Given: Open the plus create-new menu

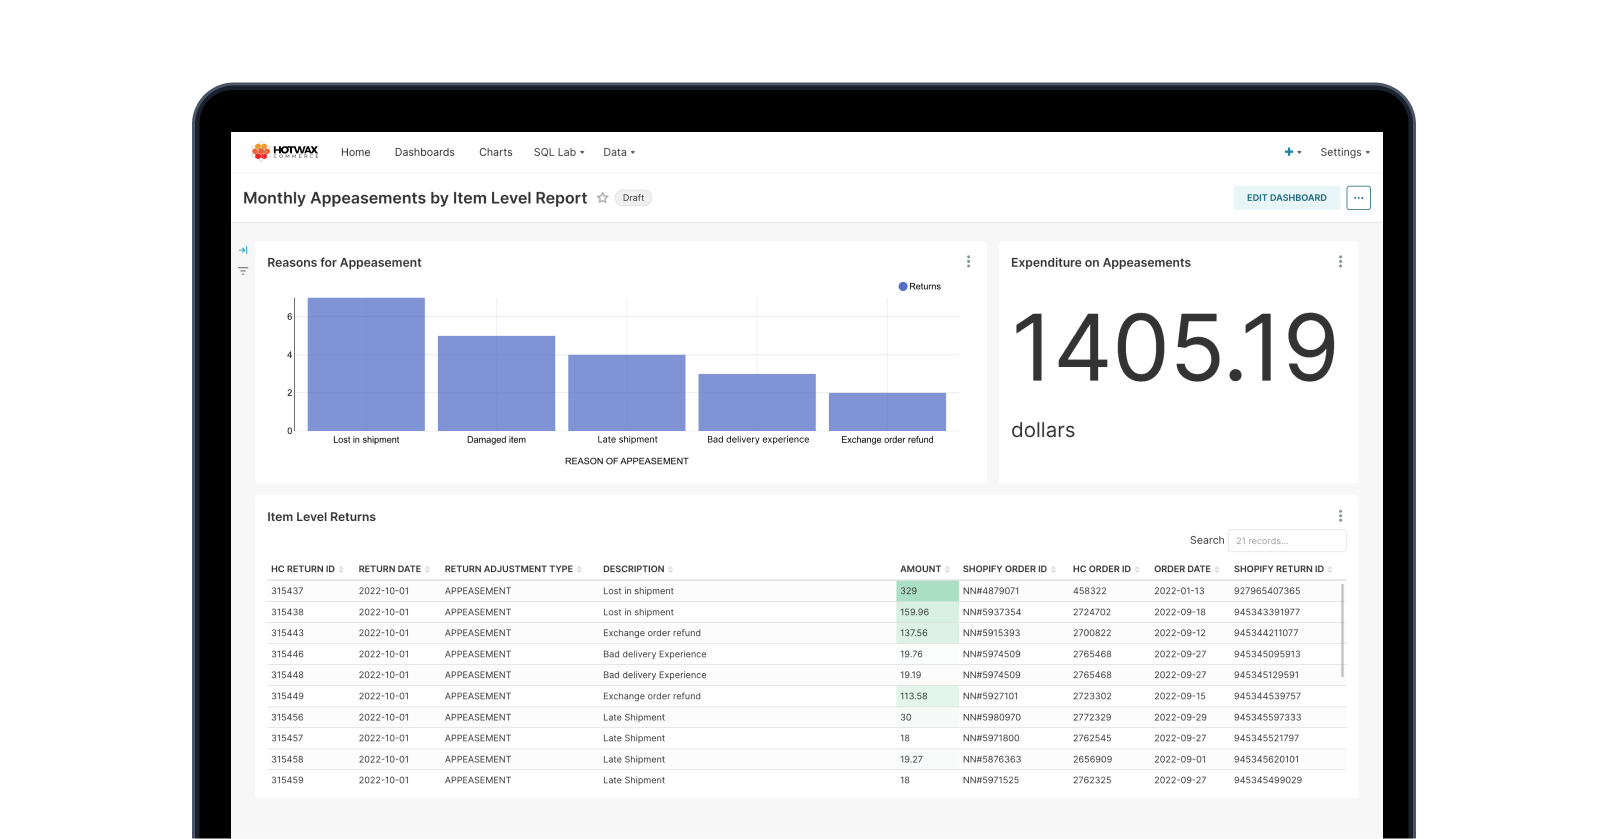Looking at the screenshot, I should 1292,153.
